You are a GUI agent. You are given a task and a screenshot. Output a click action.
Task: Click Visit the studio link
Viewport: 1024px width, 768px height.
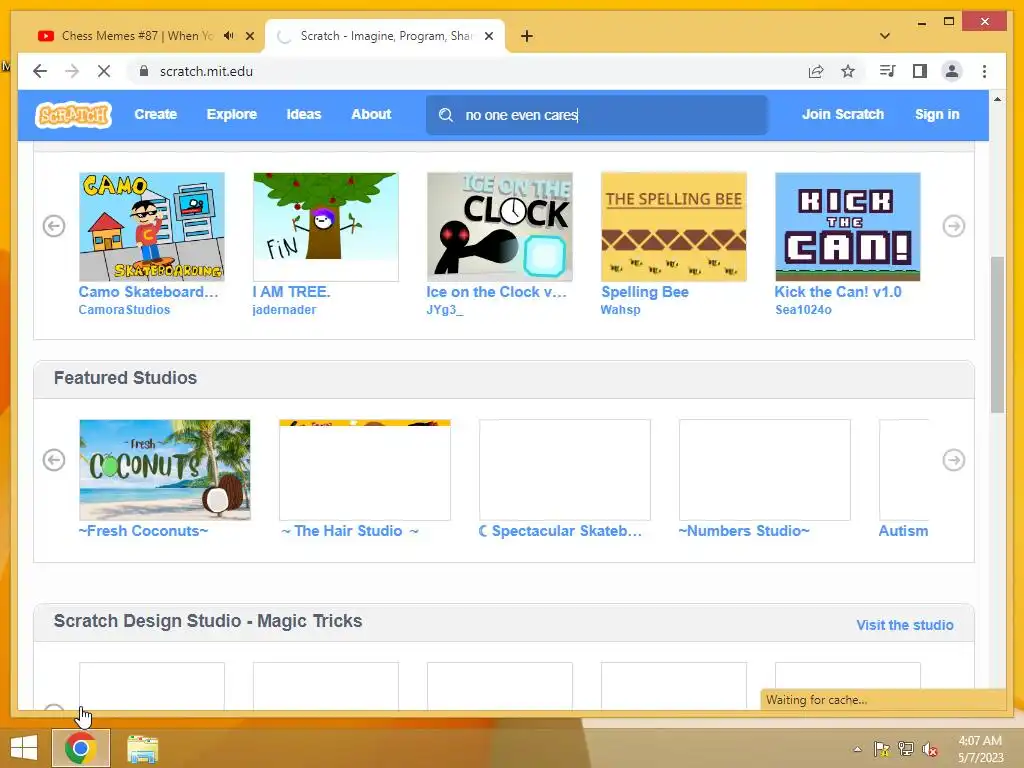coord(904,625)
